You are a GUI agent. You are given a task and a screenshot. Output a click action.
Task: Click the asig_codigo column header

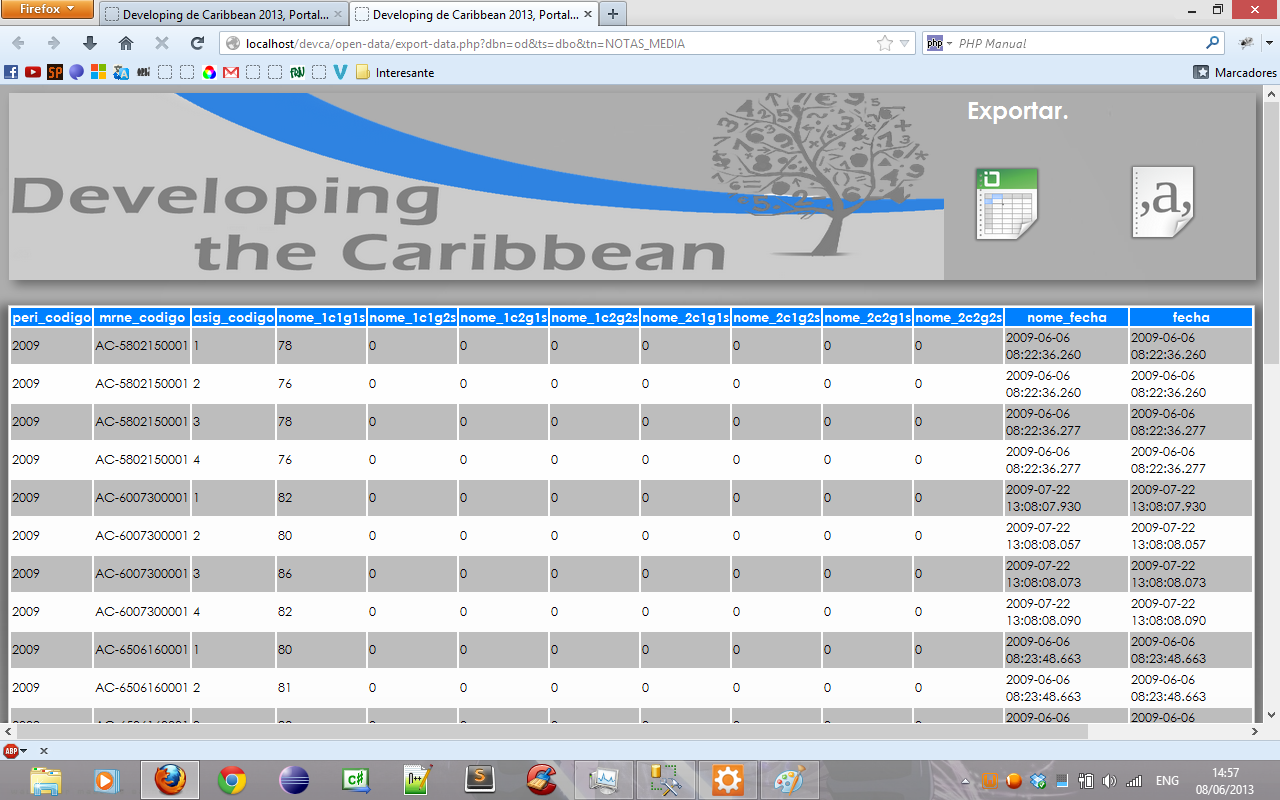[233, 317]
